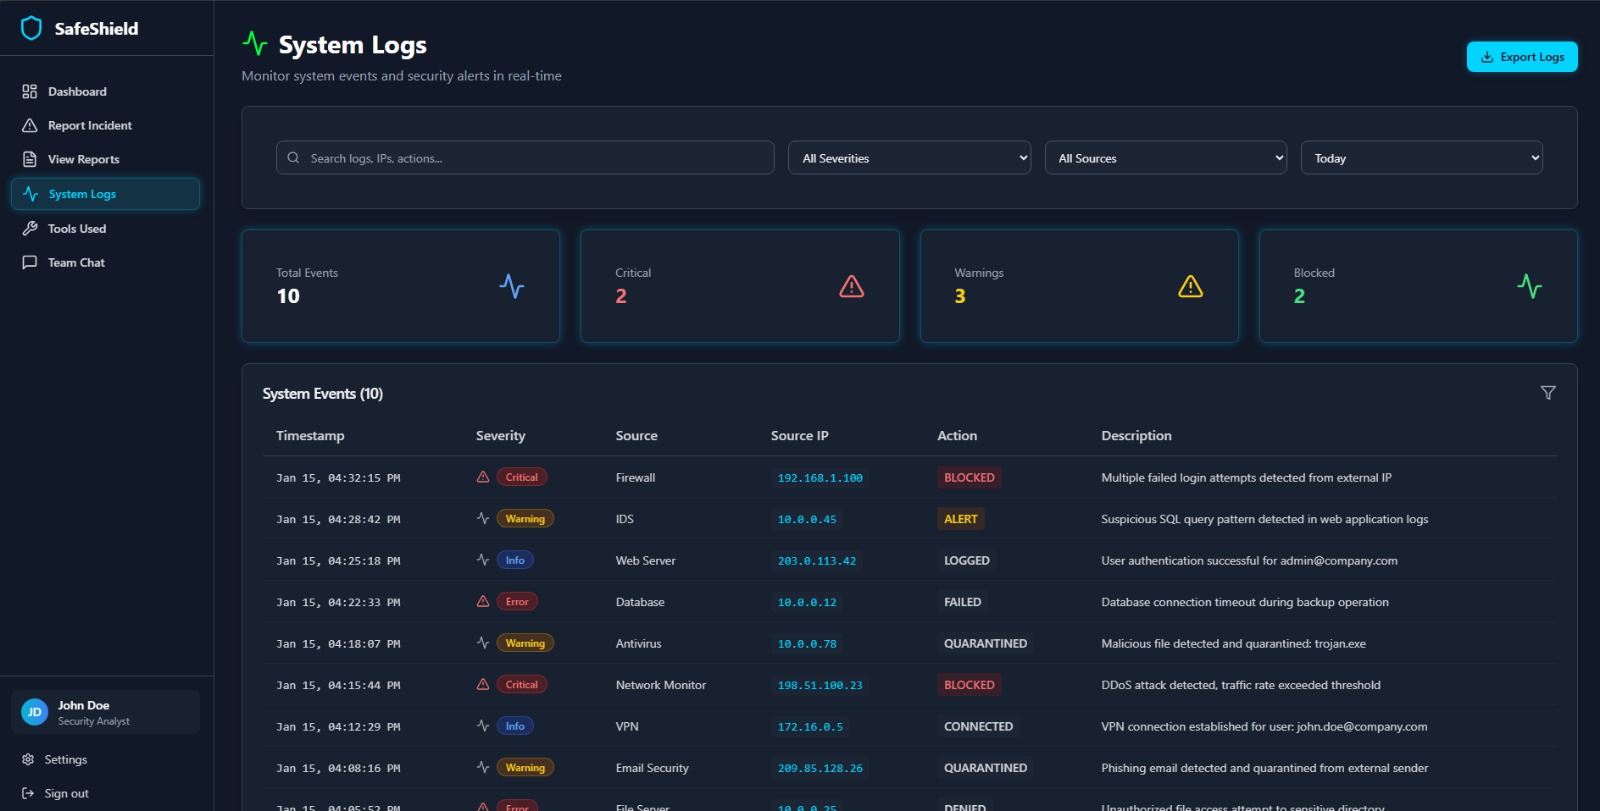Click pulse icon beside Info in Web Server row

click(483, 560)
